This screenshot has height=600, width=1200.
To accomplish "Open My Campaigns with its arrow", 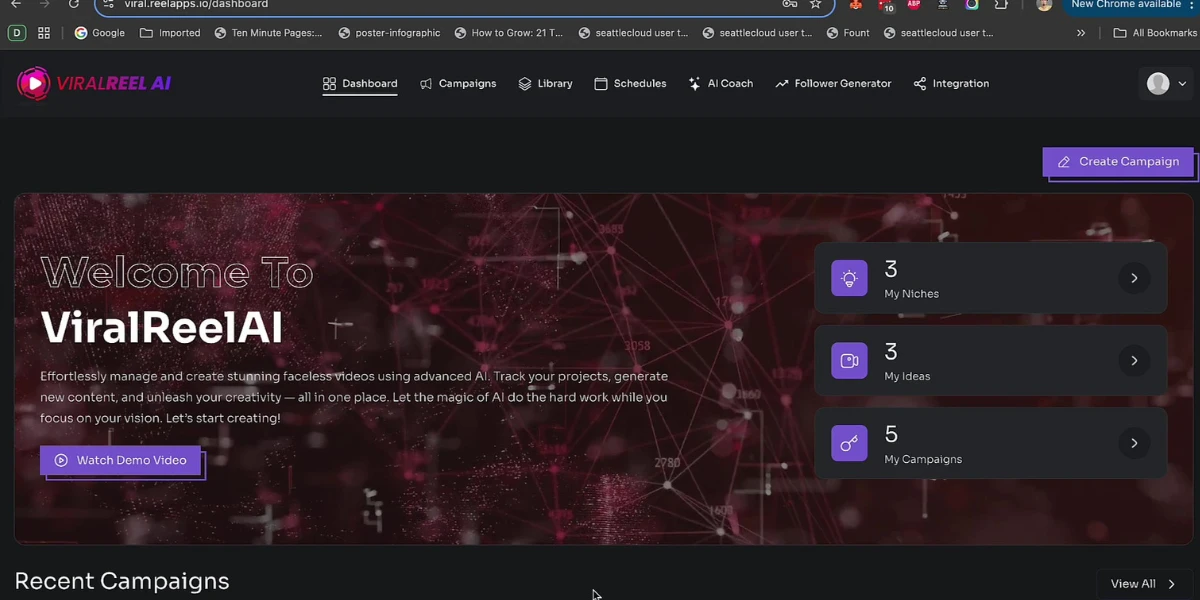I will click(1134, 443).
